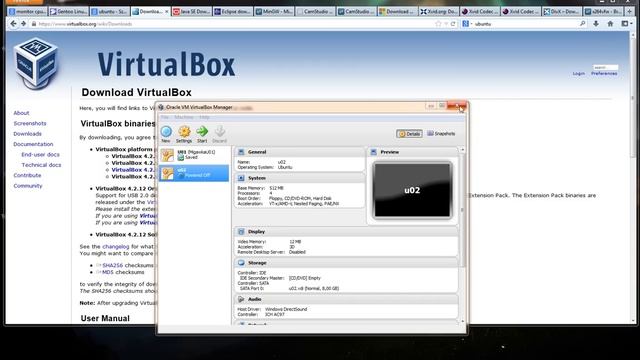Click the browser home icon
This screenshot has width=640, height=360.
(610, 24)
